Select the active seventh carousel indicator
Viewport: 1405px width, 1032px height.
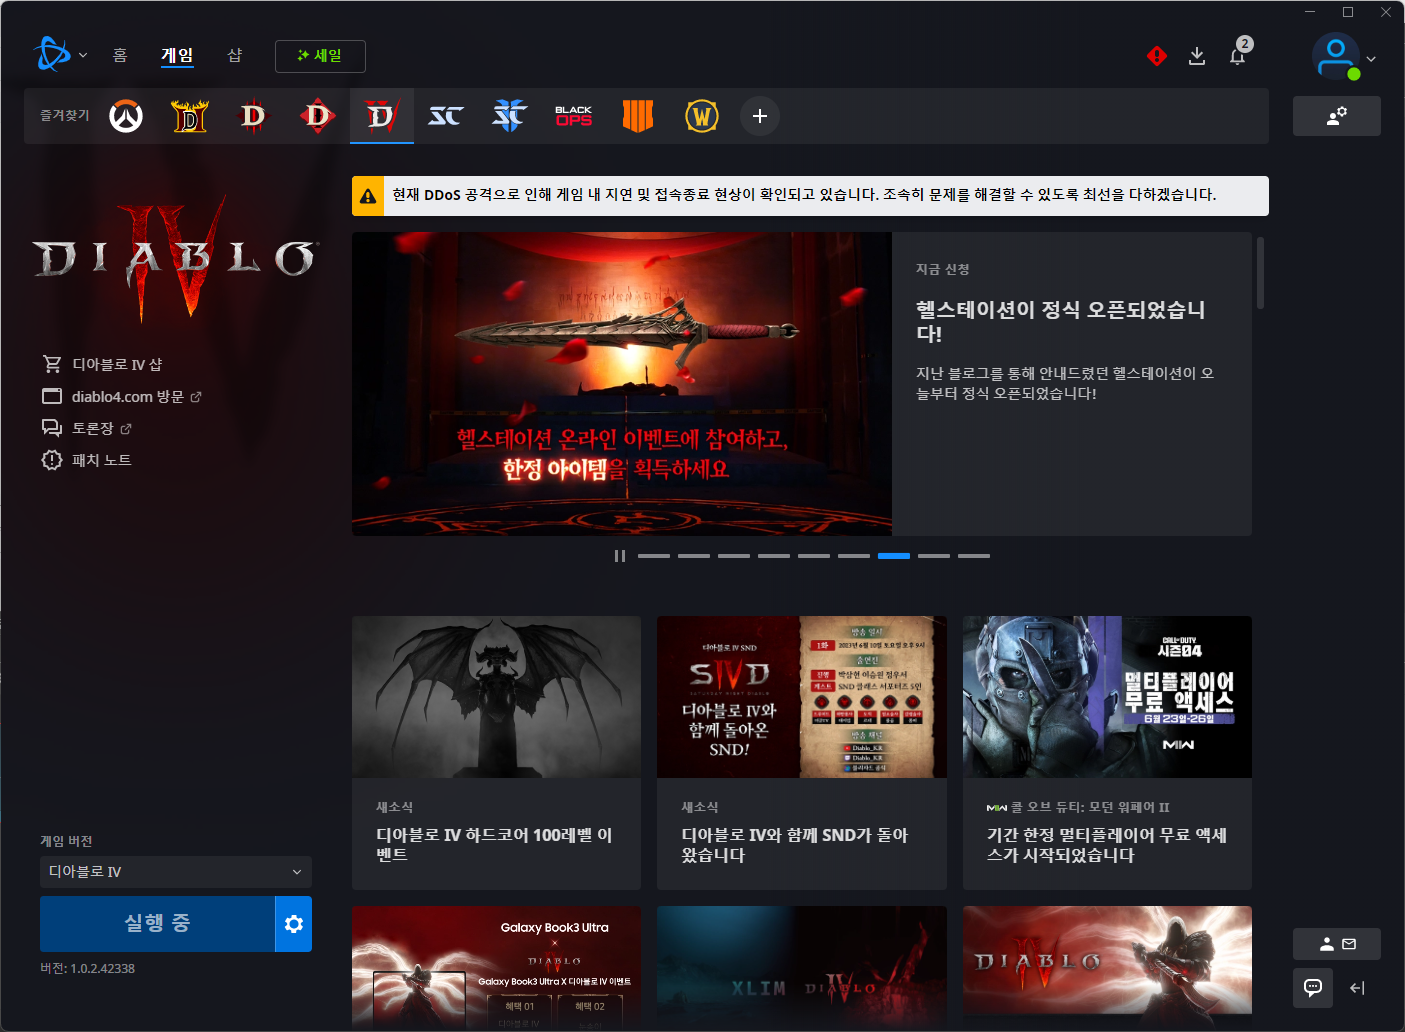tap(894, 556)
